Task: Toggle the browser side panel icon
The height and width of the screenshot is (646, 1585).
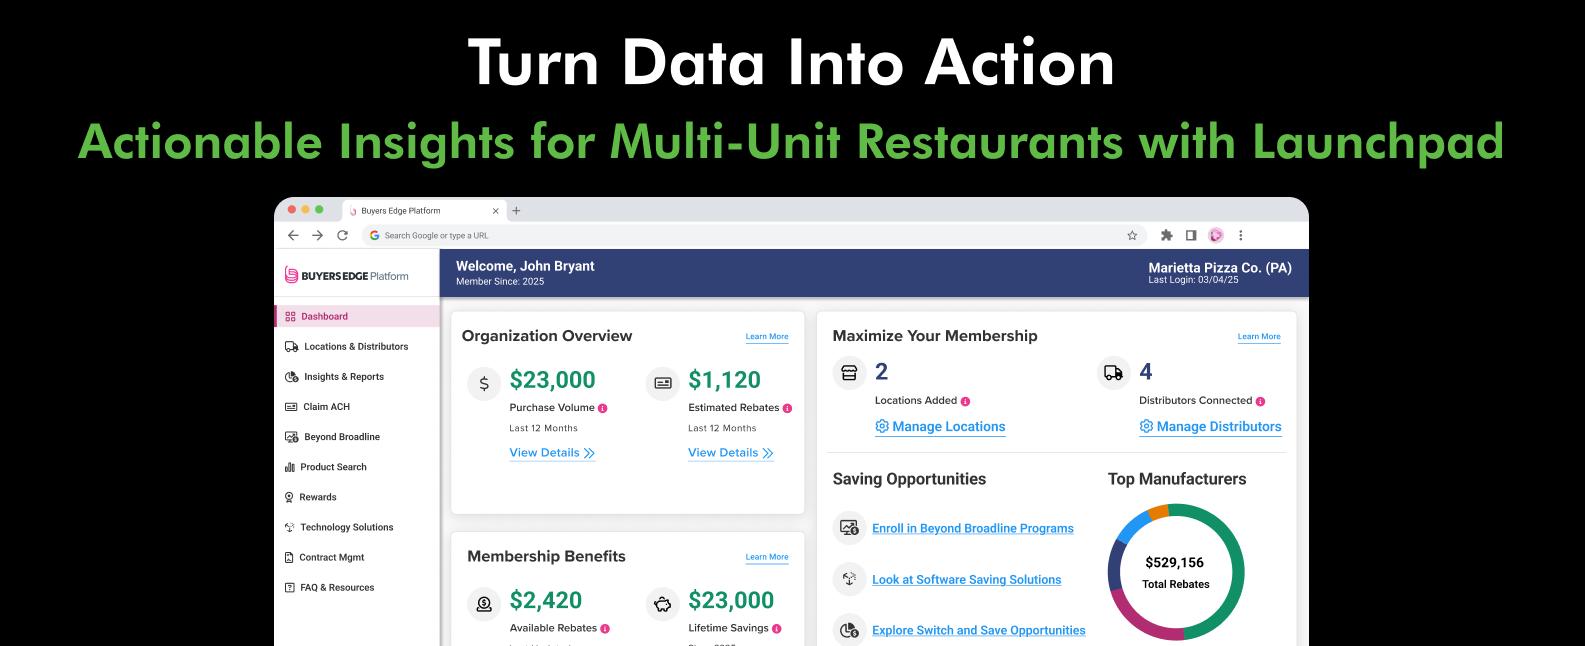Action: tap(1191, 236)
